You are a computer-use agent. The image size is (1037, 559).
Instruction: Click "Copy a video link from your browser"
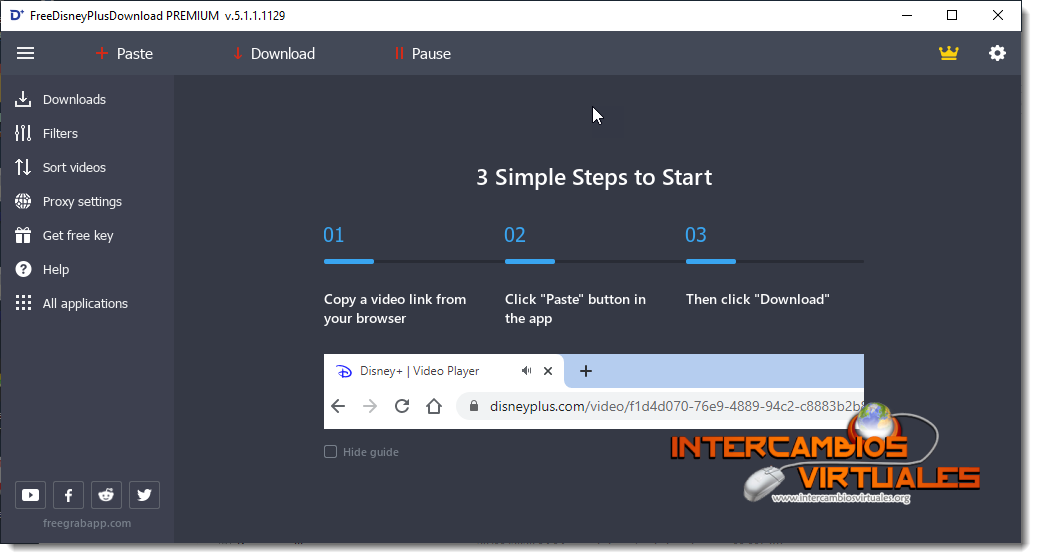pos(395,309)
